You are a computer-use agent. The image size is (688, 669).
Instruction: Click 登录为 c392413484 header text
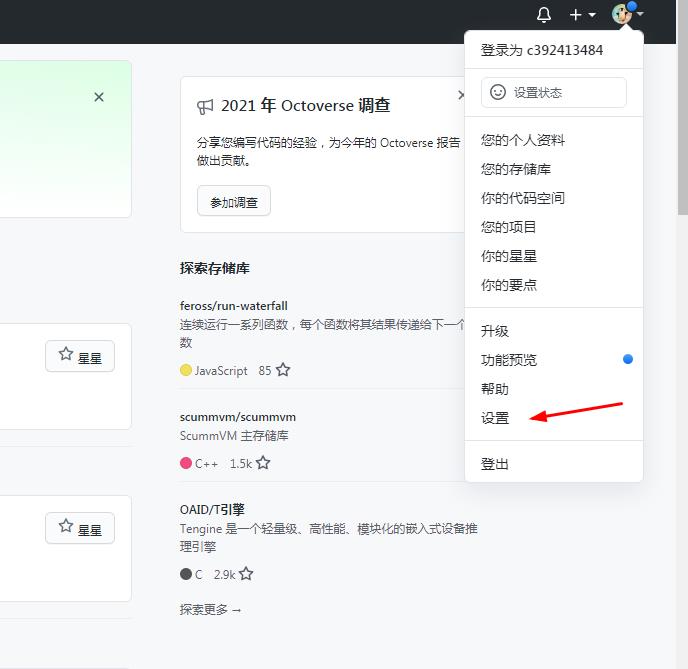point(542,50)
